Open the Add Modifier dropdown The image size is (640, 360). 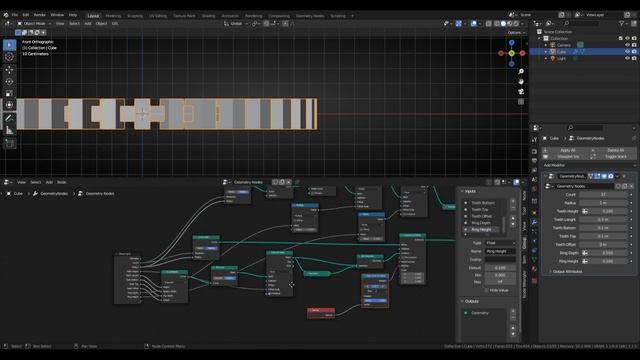click(x=589, y=165)
